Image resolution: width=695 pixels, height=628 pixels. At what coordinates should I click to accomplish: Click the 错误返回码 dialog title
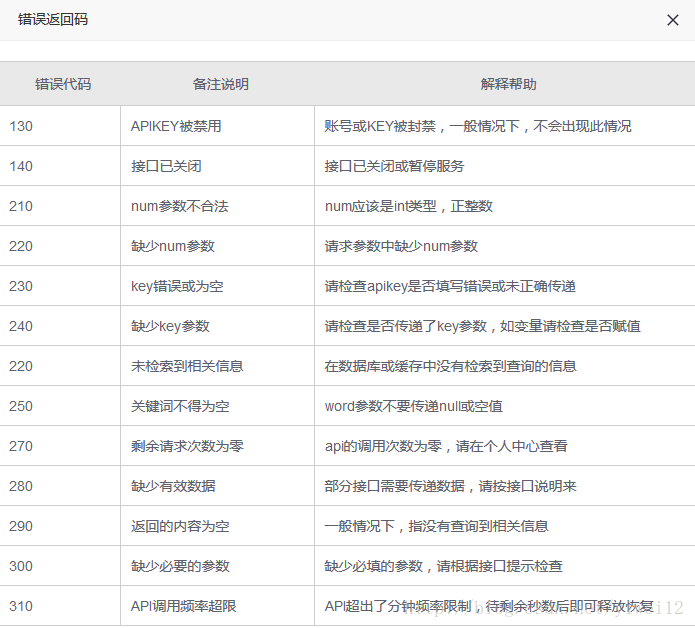tap(53, 20)
